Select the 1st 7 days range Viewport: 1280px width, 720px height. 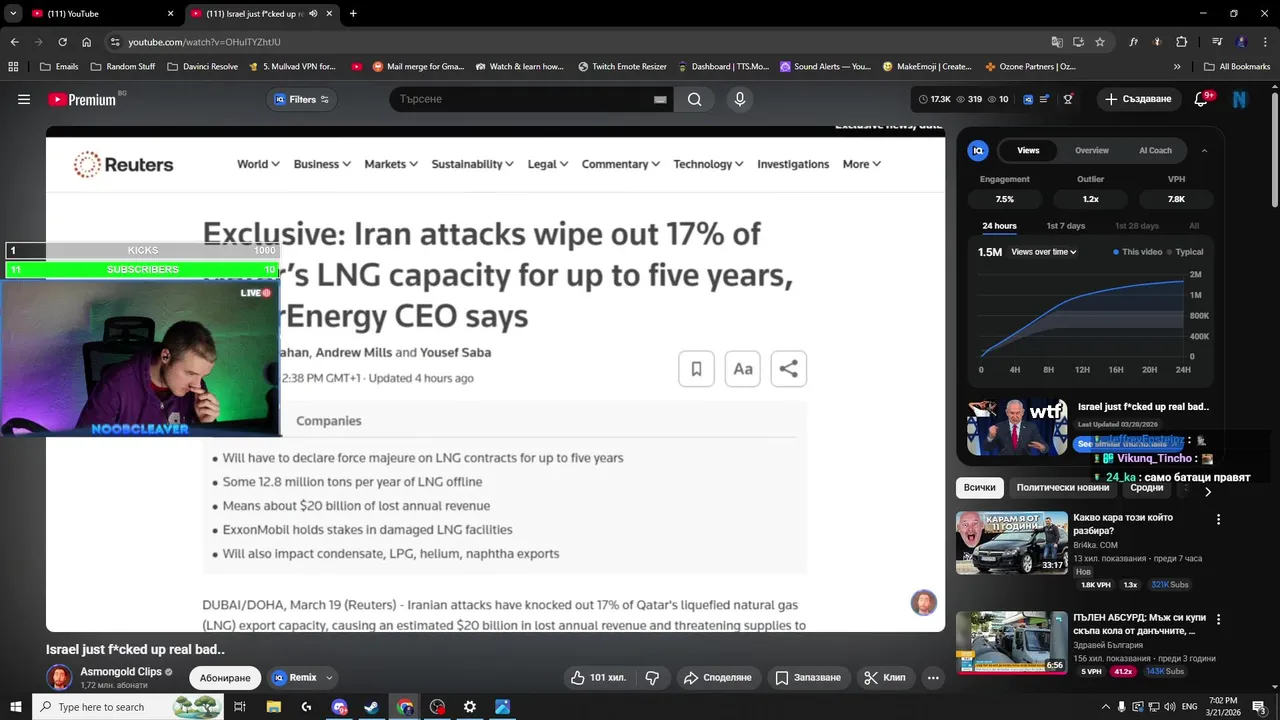pos(1066,226)
